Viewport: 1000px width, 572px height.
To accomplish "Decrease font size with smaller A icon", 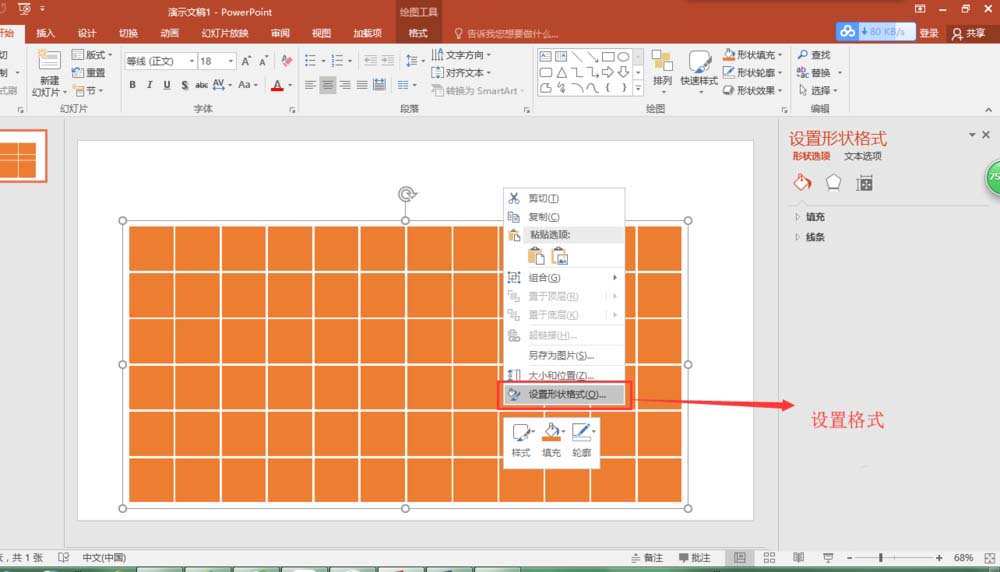I will [x=263, y=62].
